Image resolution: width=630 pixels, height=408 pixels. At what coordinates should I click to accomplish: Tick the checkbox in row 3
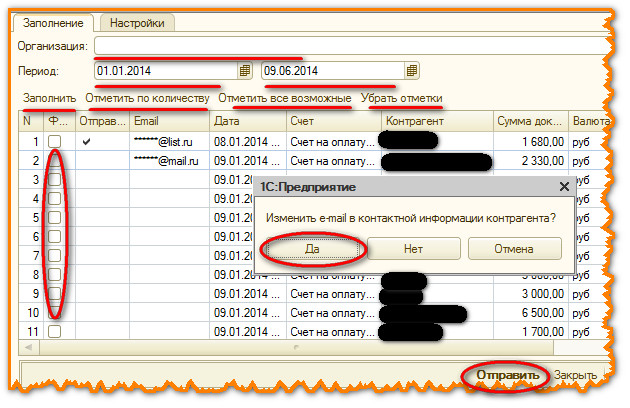[55, 179]
